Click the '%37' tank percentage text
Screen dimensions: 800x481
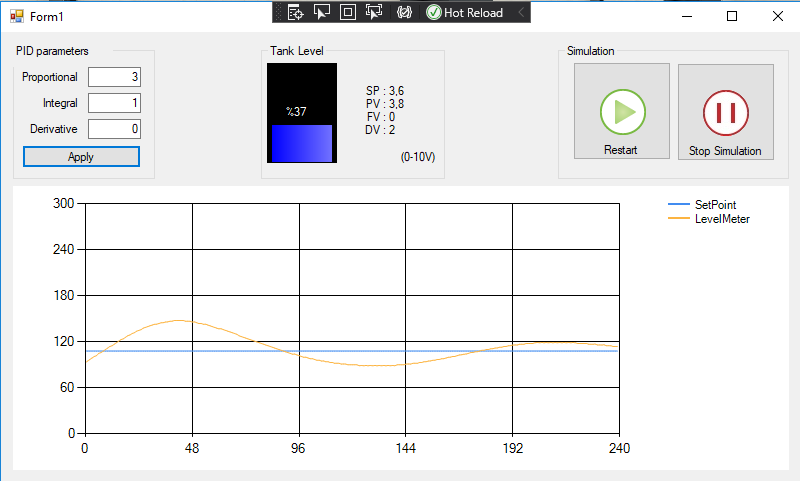[296, 112]
